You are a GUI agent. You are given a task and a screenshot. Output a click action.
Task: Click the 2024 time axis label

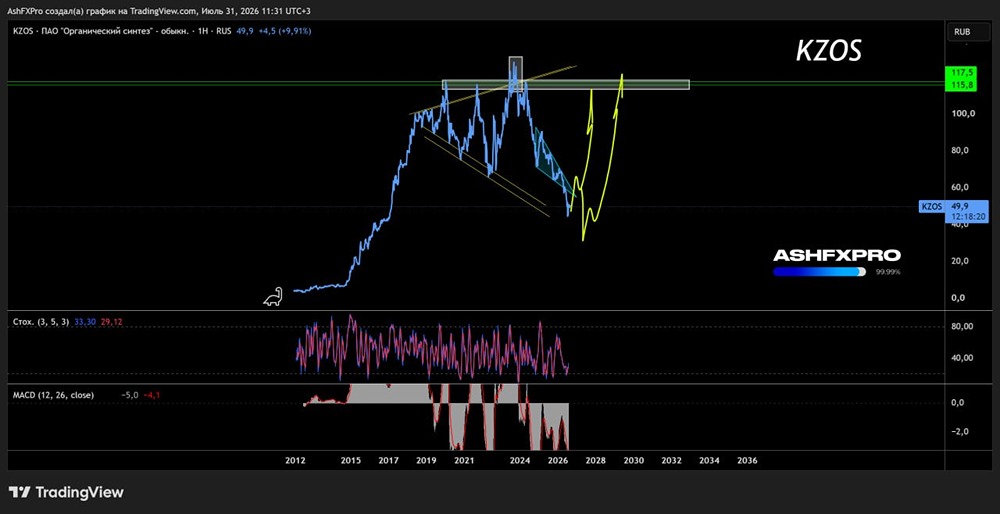520,460
